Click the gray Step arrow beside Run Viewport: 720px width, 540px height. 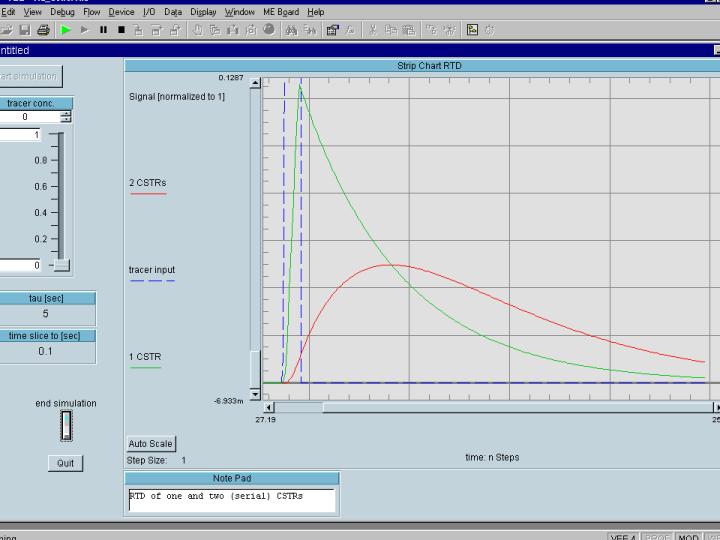(x=85, y=30)
